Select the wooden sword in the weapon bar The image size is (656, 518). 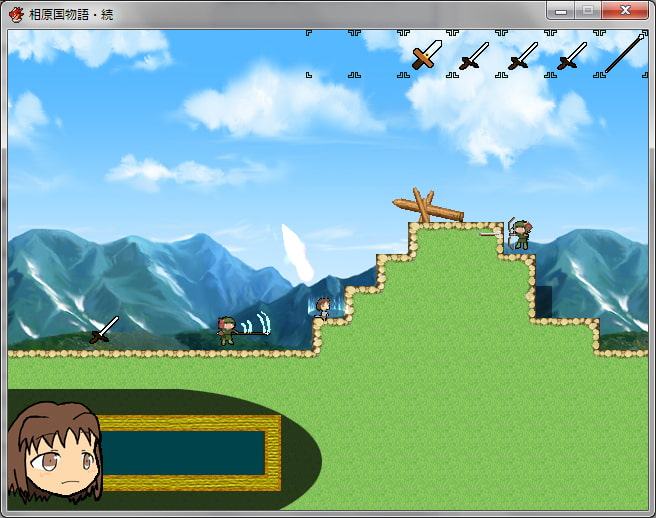[x=427, y=54]
